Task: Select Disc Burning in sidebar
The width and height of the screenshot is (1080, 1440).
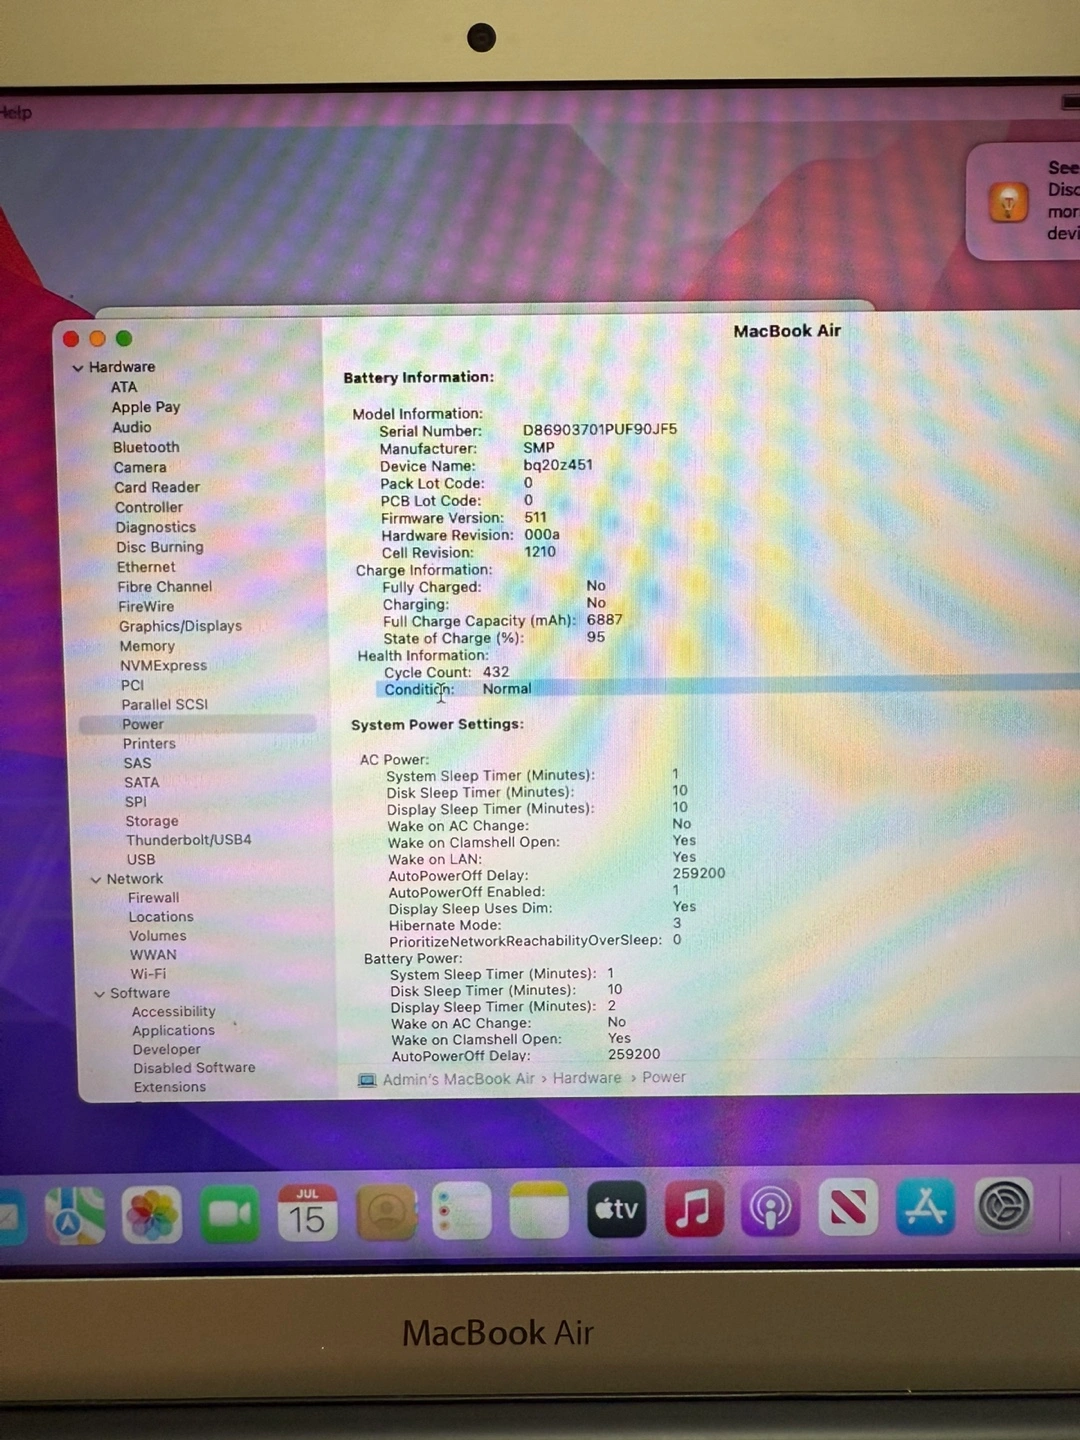Action: pos(160,547)
